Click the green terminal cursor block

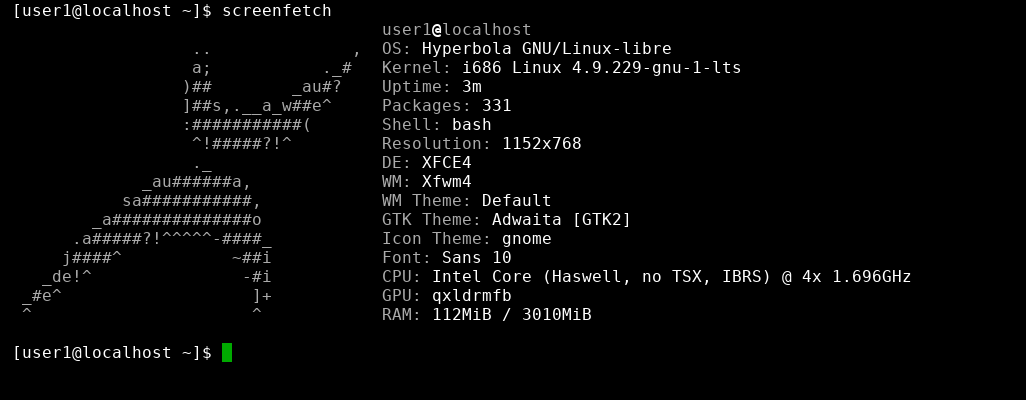point(227,352)
